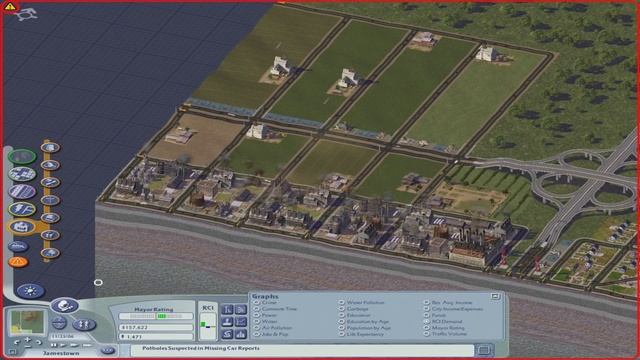Choose the fourth icon in the civic submenu
Screen dimensions: 640x360
point(50,200)
